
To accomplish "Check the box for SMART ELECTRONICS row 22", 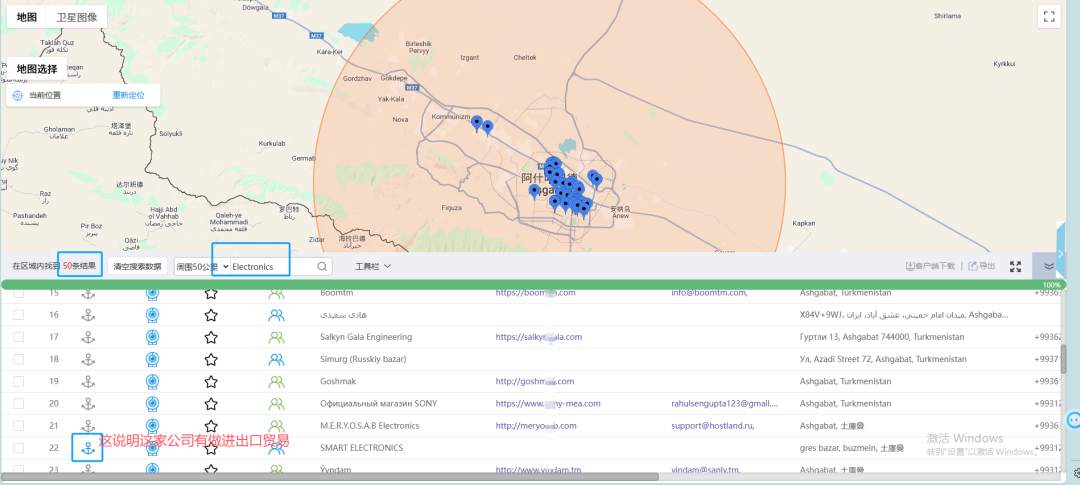I will click(x=19, y=447).
